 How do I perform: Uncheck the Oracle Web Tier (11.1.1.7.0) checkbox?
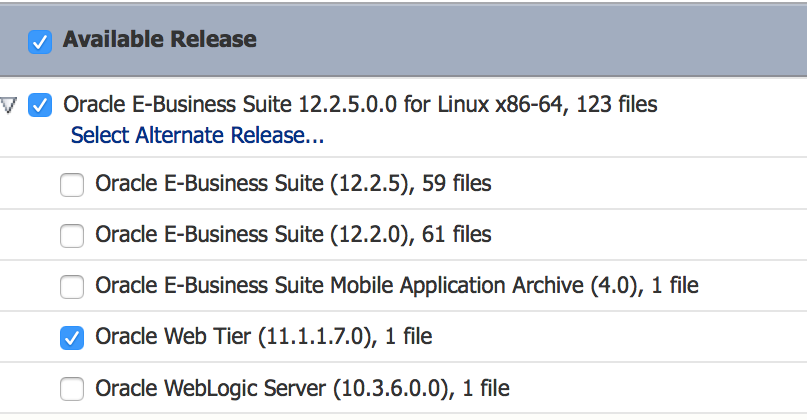click(72, 338)
